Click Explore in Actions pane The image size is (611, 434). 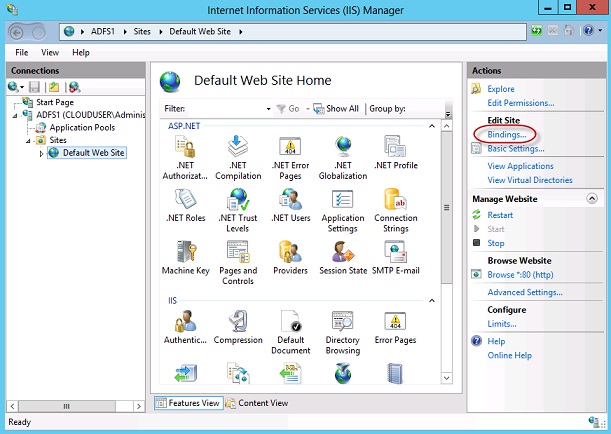point(501,89)
